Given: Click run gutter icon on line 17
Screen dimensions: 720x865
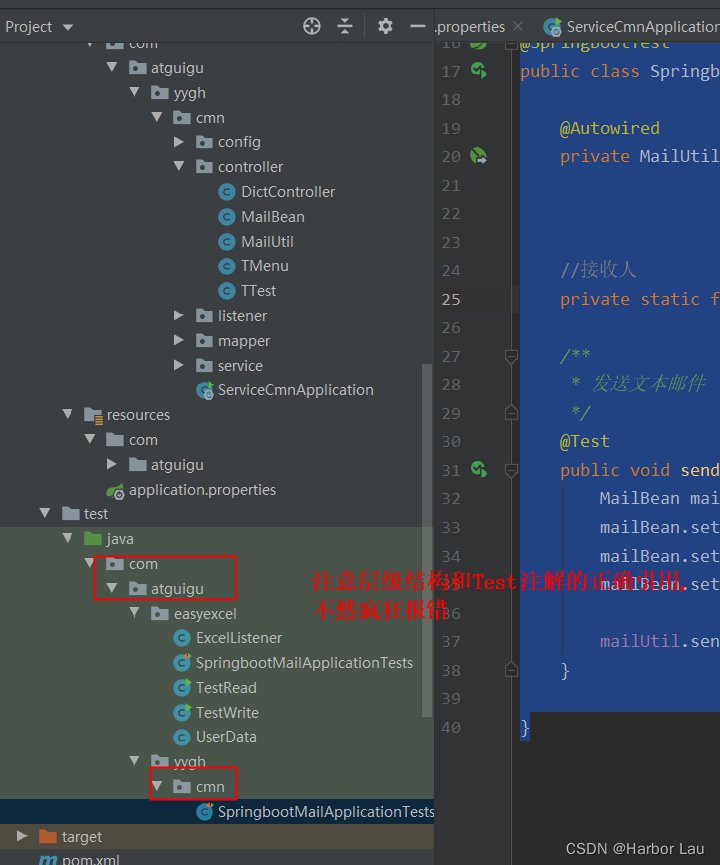Looking at the screenshot, I should (x=478, y=71).
